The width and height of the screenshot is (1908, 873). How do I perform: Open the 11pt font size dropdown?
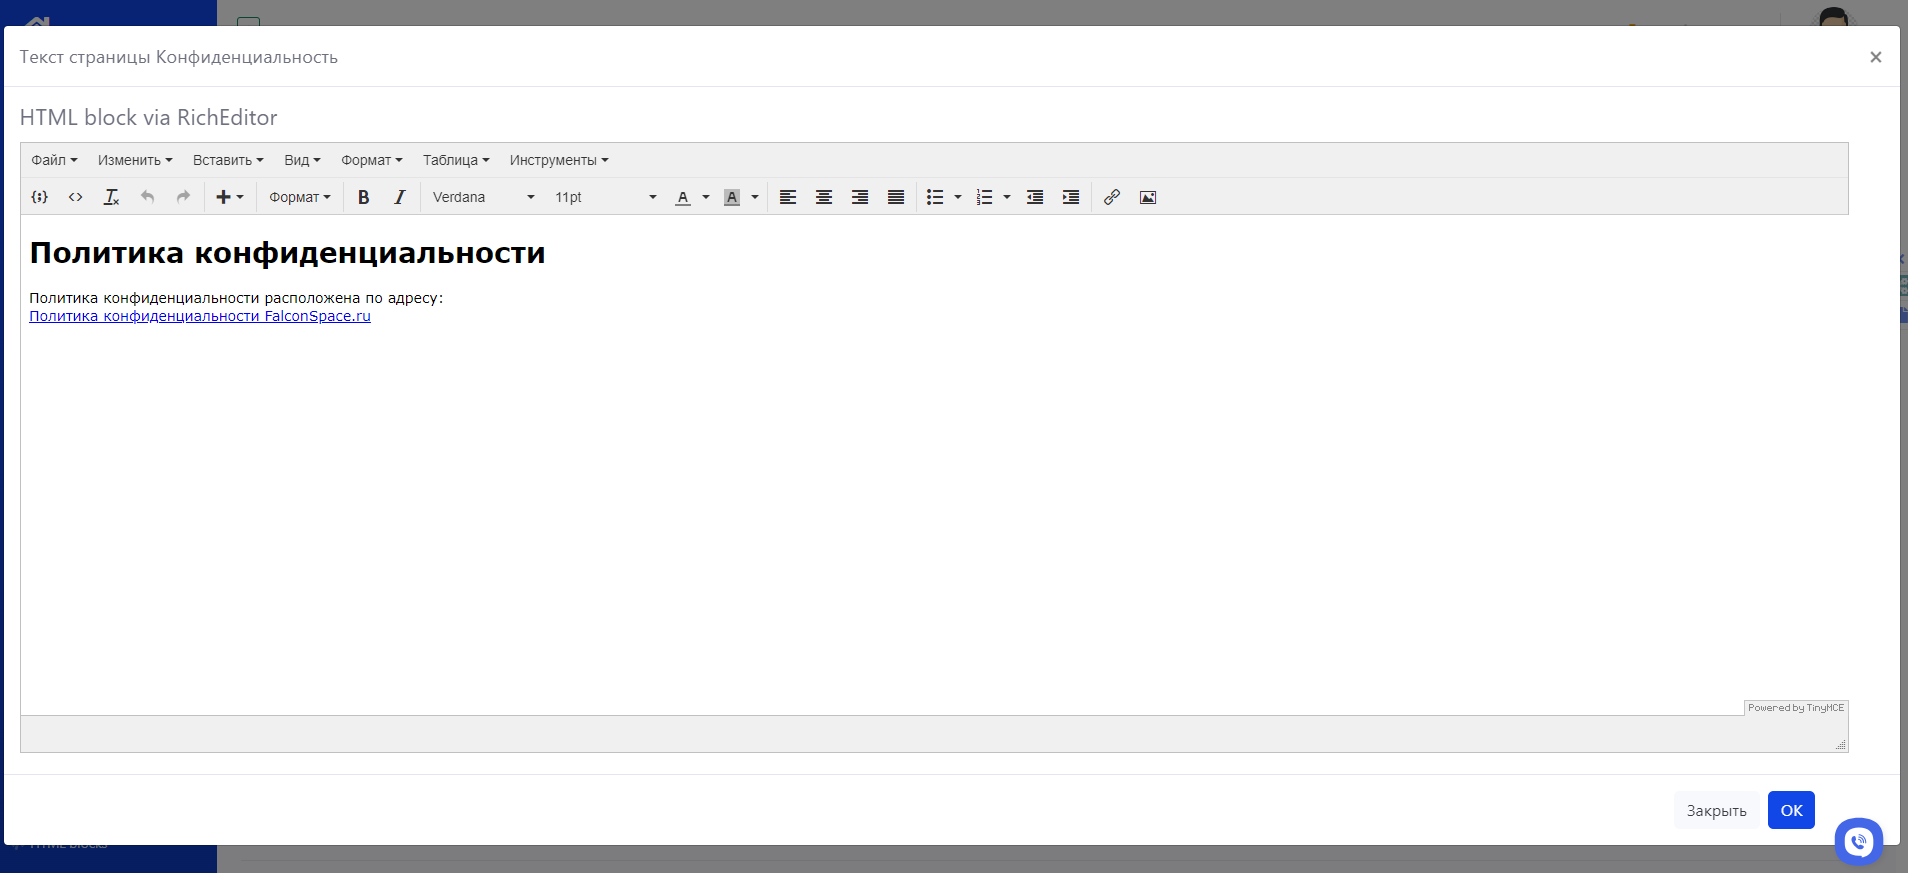[605, 197]
